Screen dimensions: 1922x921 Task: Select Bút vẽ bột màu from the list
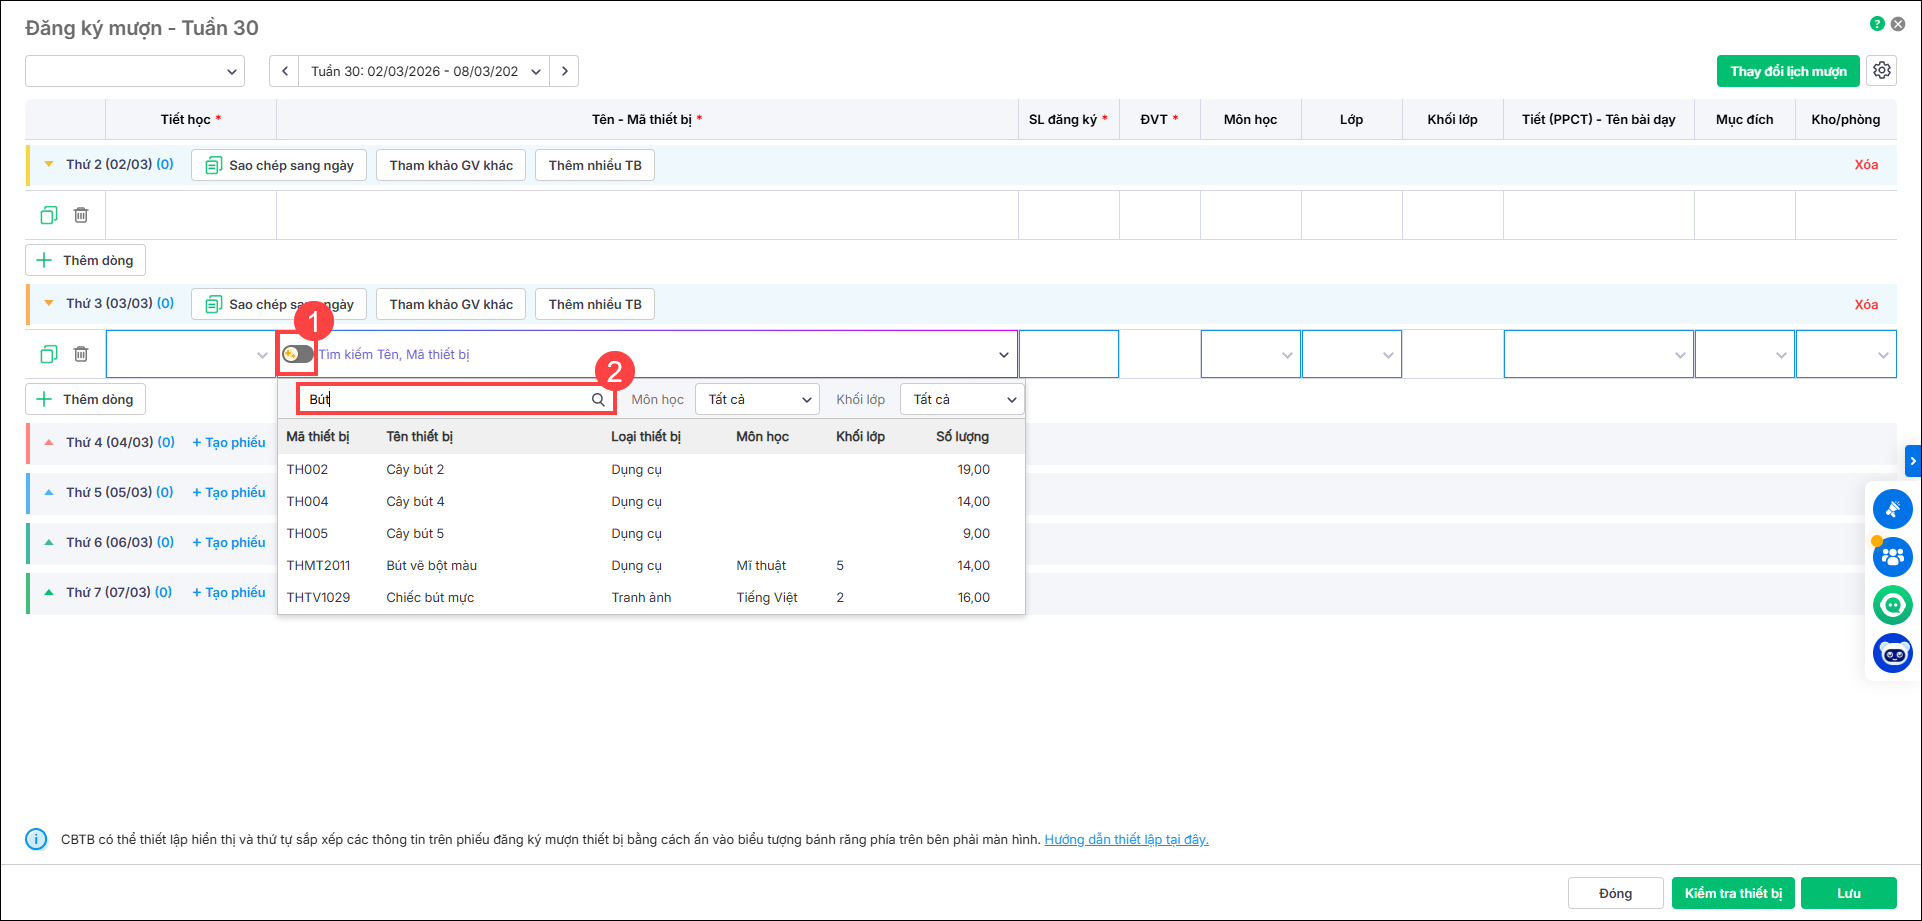pyautogui.click(x=431, y=565)
